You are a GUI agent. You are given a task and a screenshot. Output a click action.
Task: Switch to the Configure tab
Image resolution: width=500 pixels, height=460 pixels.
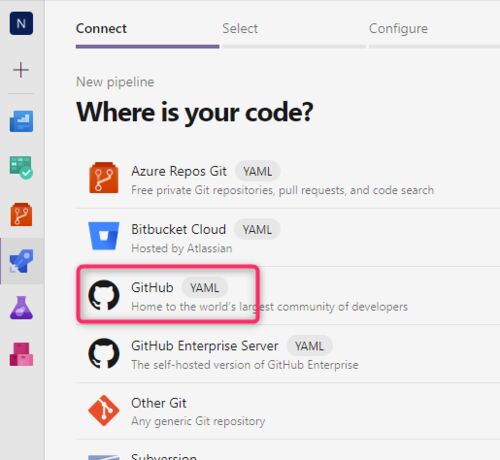pos(398,29)
